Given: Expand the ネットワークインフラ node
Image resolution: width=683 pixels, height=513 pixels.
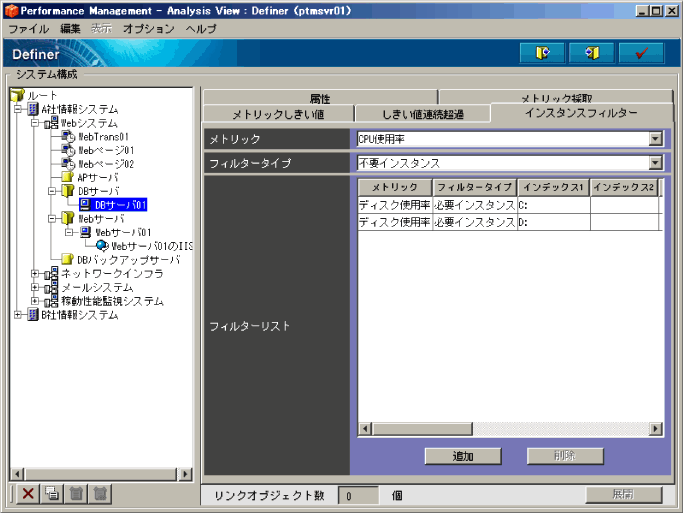Looking at the screenshot, I should [x=34, y=273].
